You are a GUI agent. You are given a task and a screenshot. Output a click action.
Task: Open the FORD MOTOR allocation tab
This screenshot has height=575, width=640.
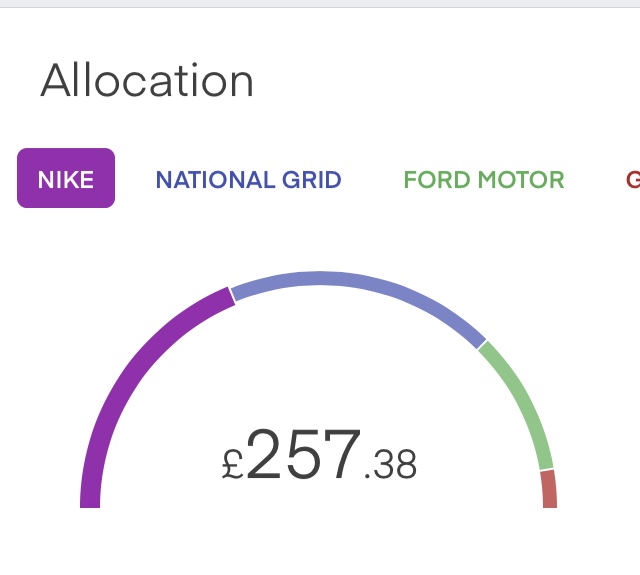tap(484, 180)
